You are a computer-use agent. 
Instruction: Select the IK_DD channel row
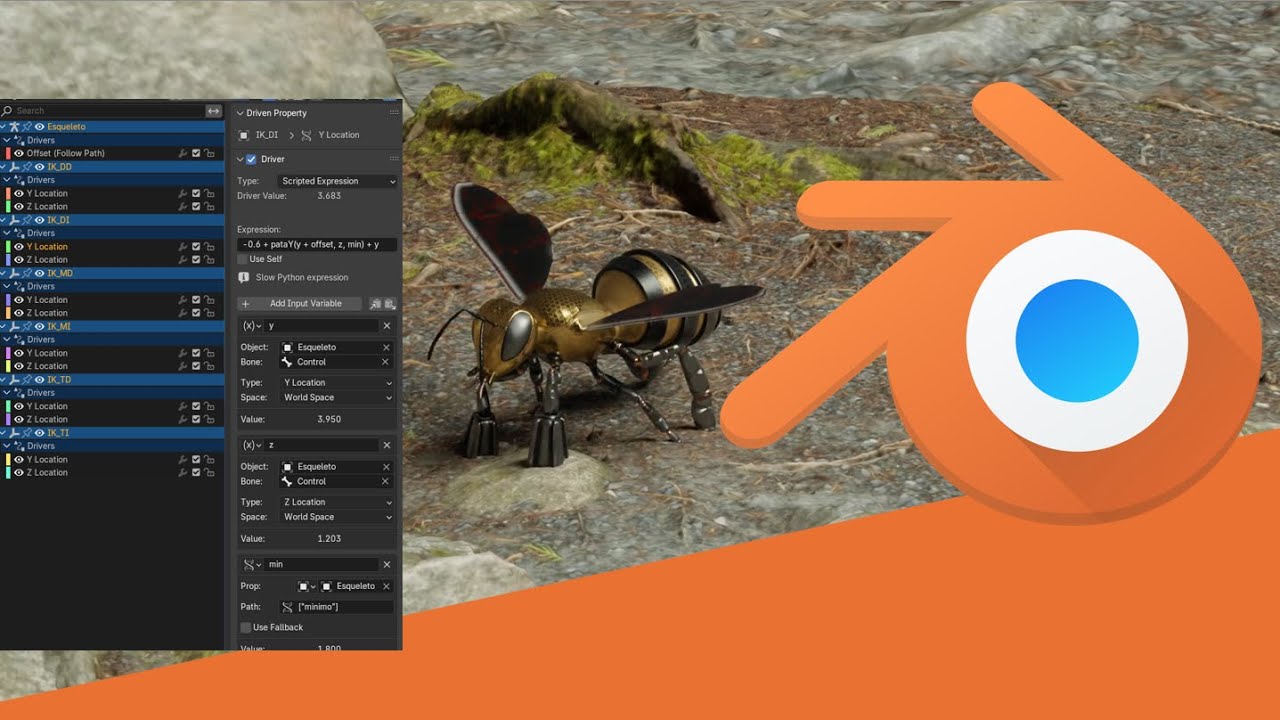(x=112, y=167)
